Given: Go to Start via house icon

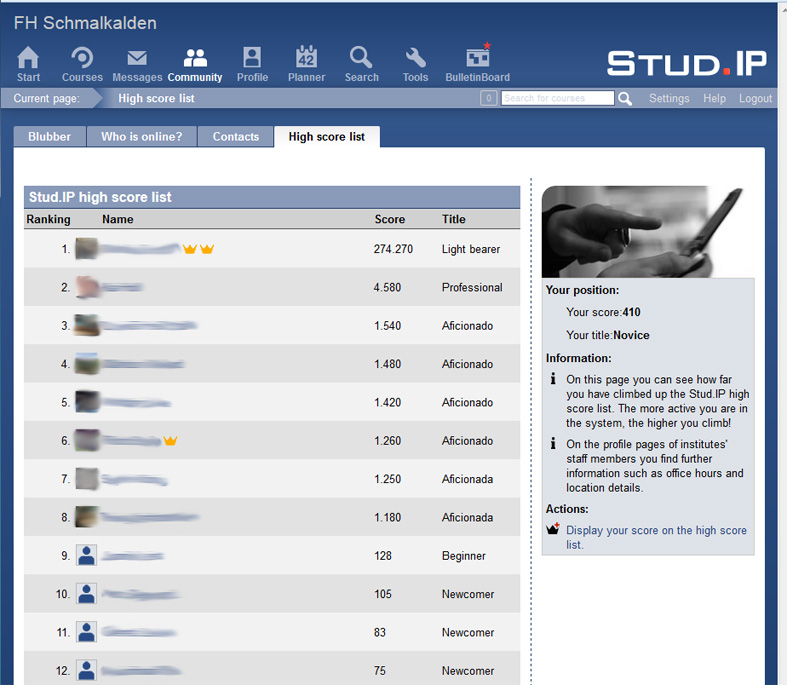Looking at the screenshot, I should coord(28,57).
